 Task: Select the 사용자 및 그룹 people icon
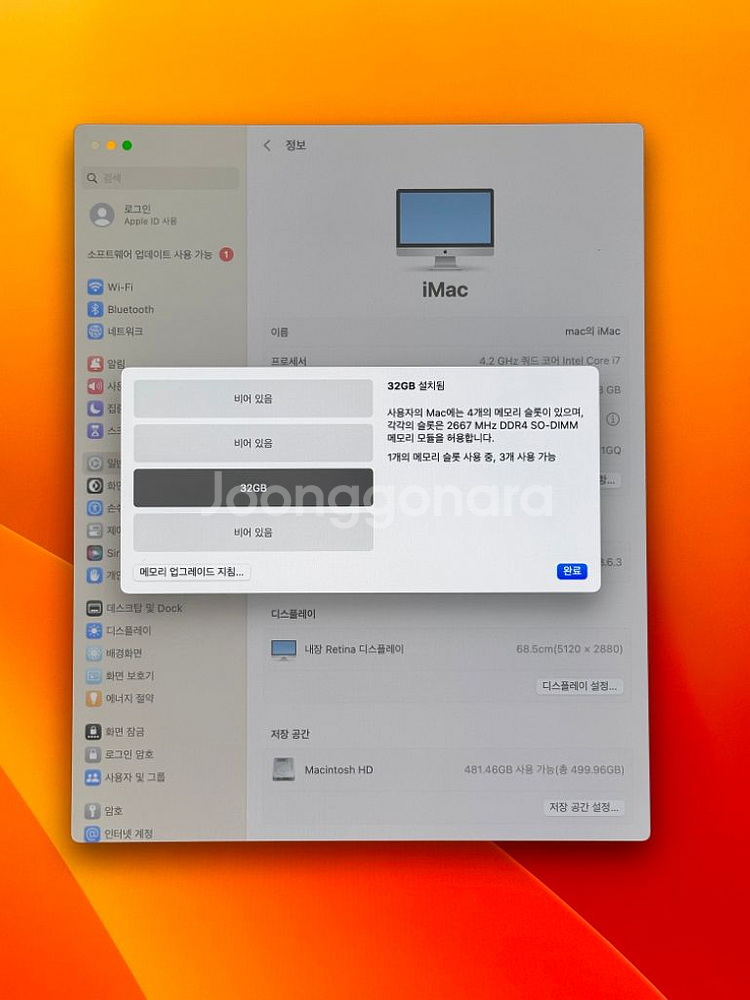click(93, 777)
